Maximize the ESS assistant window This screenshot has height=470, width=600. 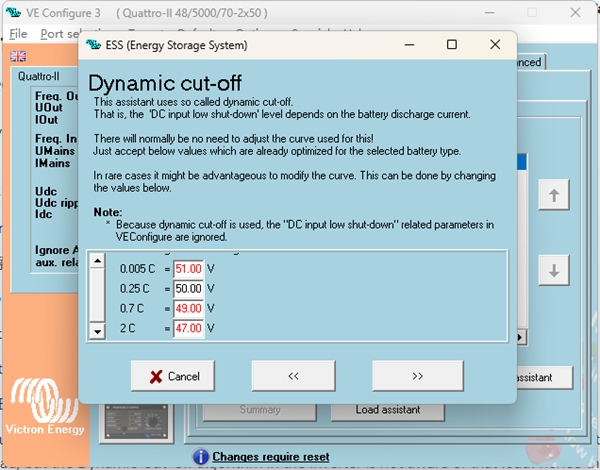452,45
